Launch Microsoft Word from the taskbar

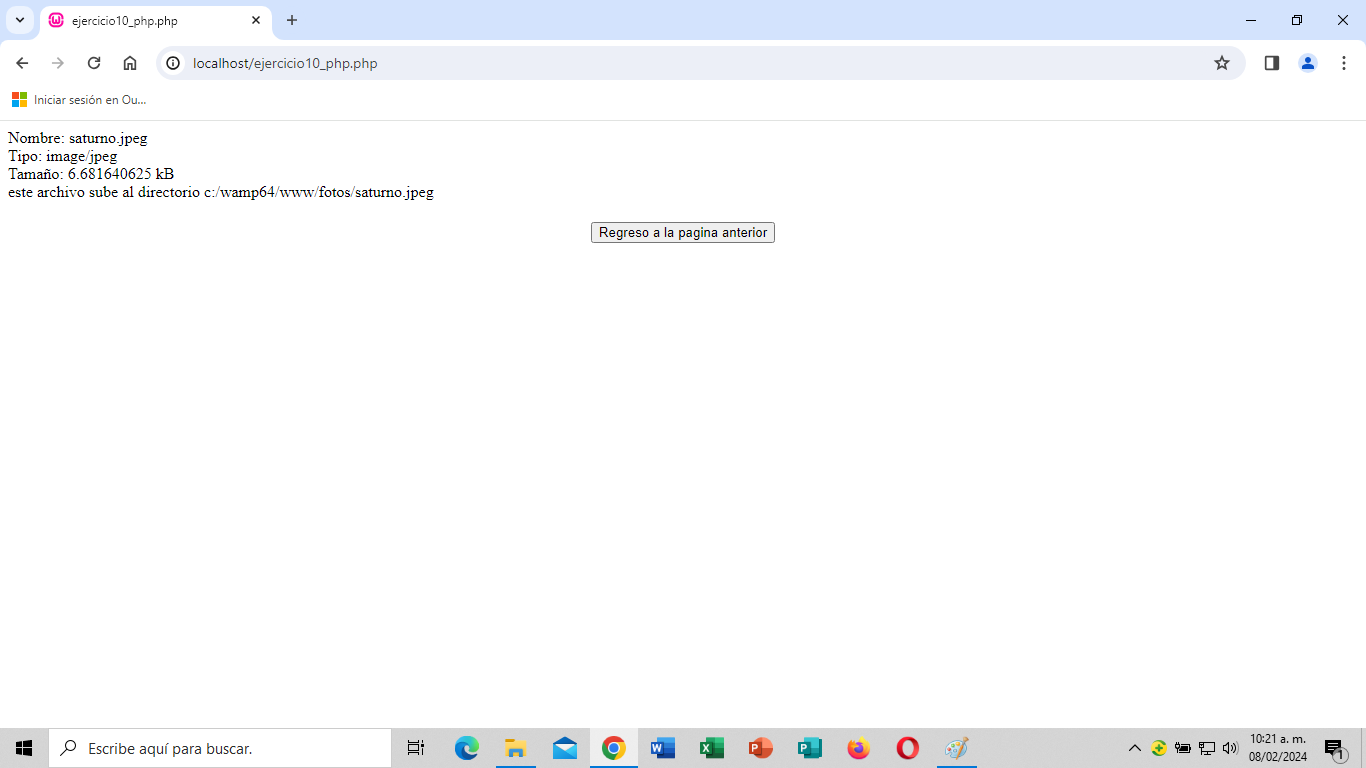point(662,748)
